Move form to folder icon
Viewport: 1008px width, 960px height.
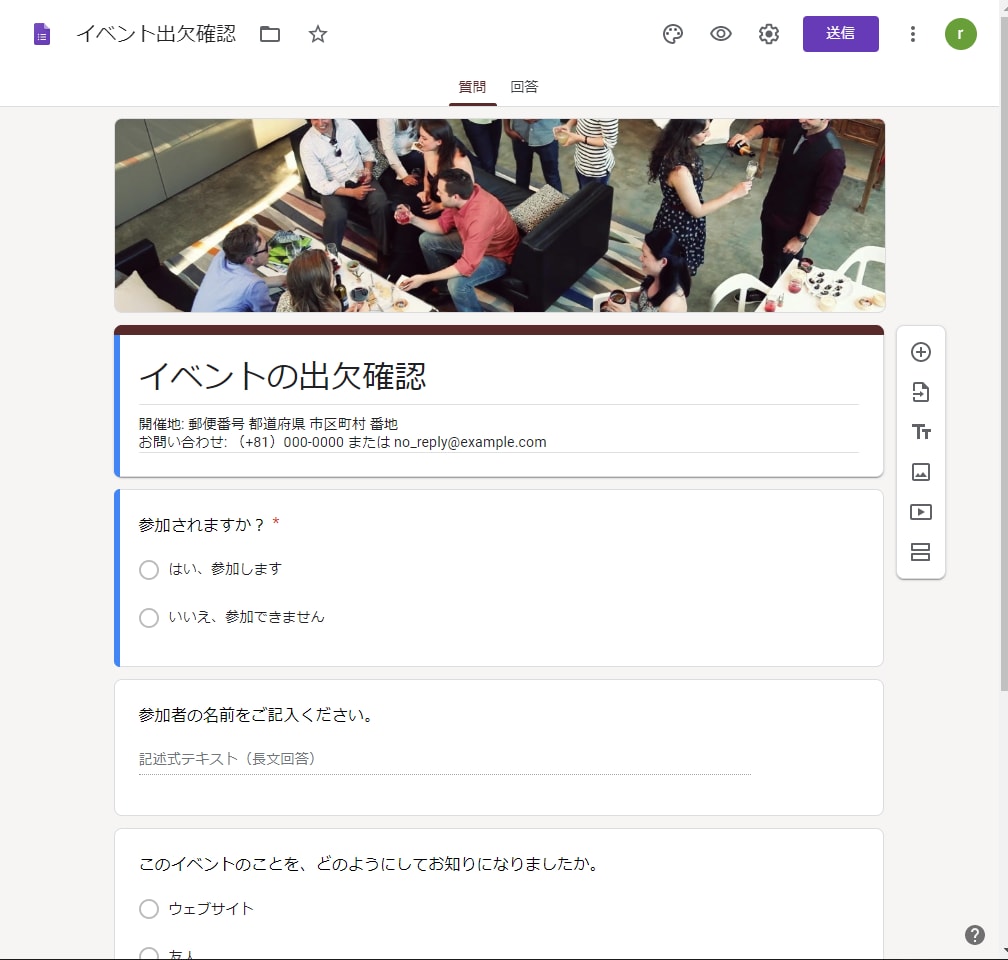[269, 34]
